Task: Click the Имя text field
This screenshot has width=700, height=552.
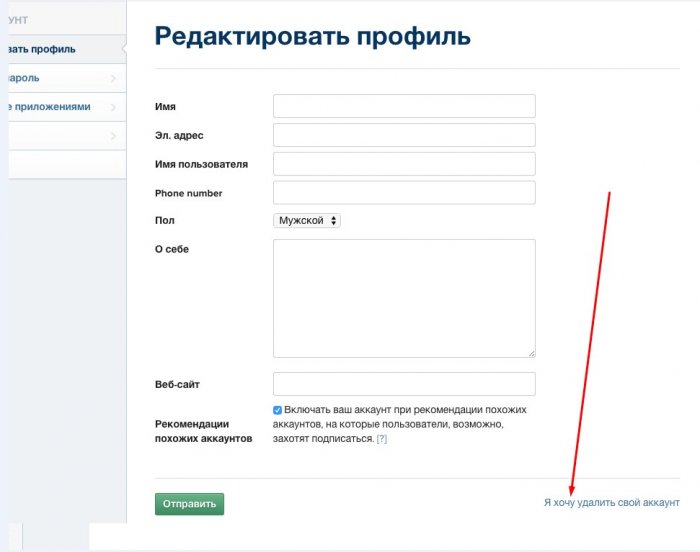Action: pos(404,106)
